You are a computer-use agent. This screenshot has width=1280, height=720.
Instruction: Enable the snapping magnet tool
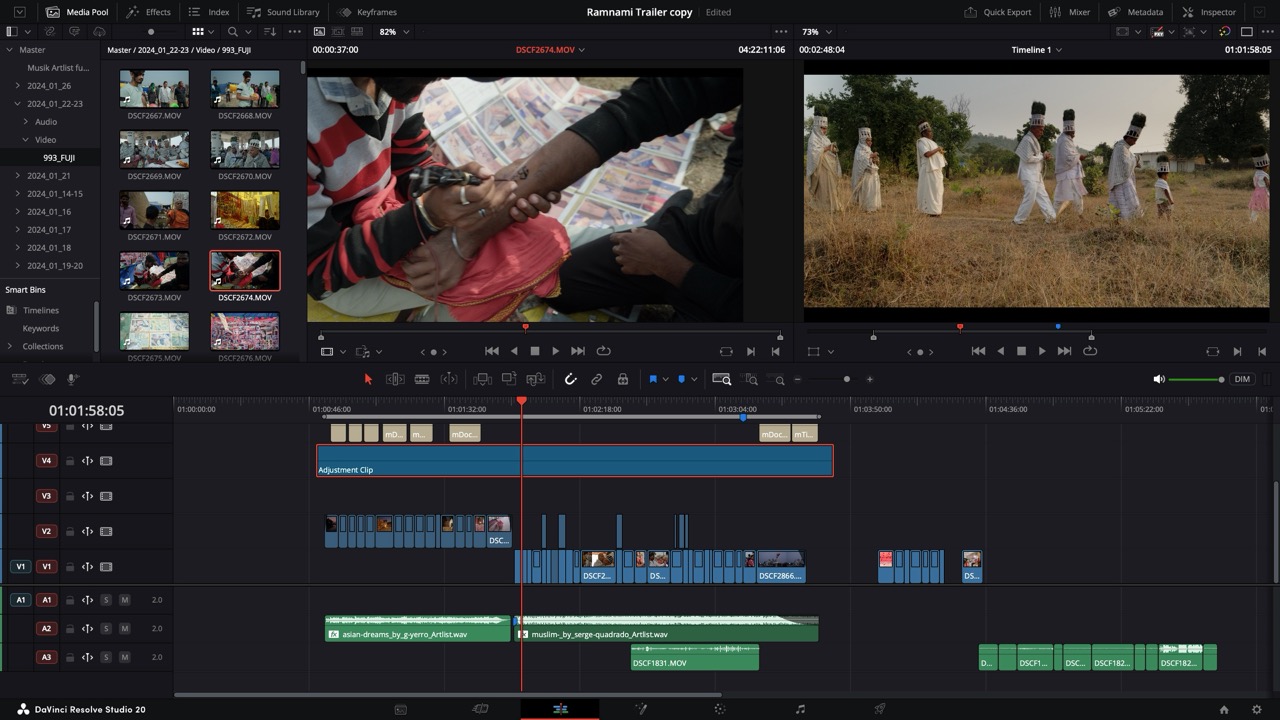click(570, 378)
